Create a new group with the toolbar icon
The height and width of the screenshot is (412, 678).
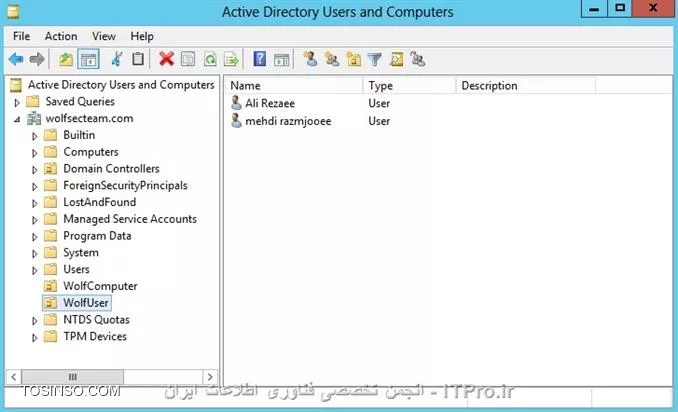click(x=332, y=59)
